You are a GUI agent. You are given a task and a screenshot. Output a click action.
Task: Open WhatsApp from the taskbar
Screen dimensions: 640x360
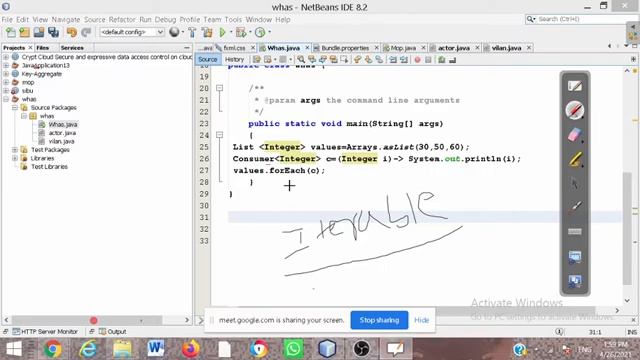pos(293,349)
